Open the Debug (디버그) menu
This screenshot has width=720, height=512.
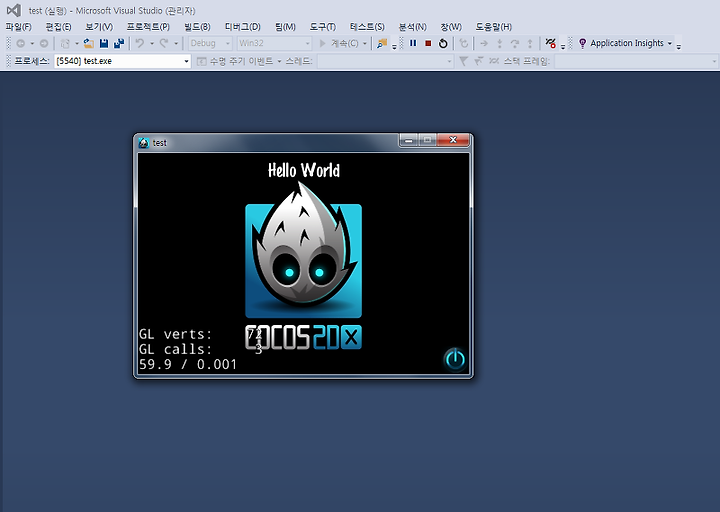[x=242, y=27]
